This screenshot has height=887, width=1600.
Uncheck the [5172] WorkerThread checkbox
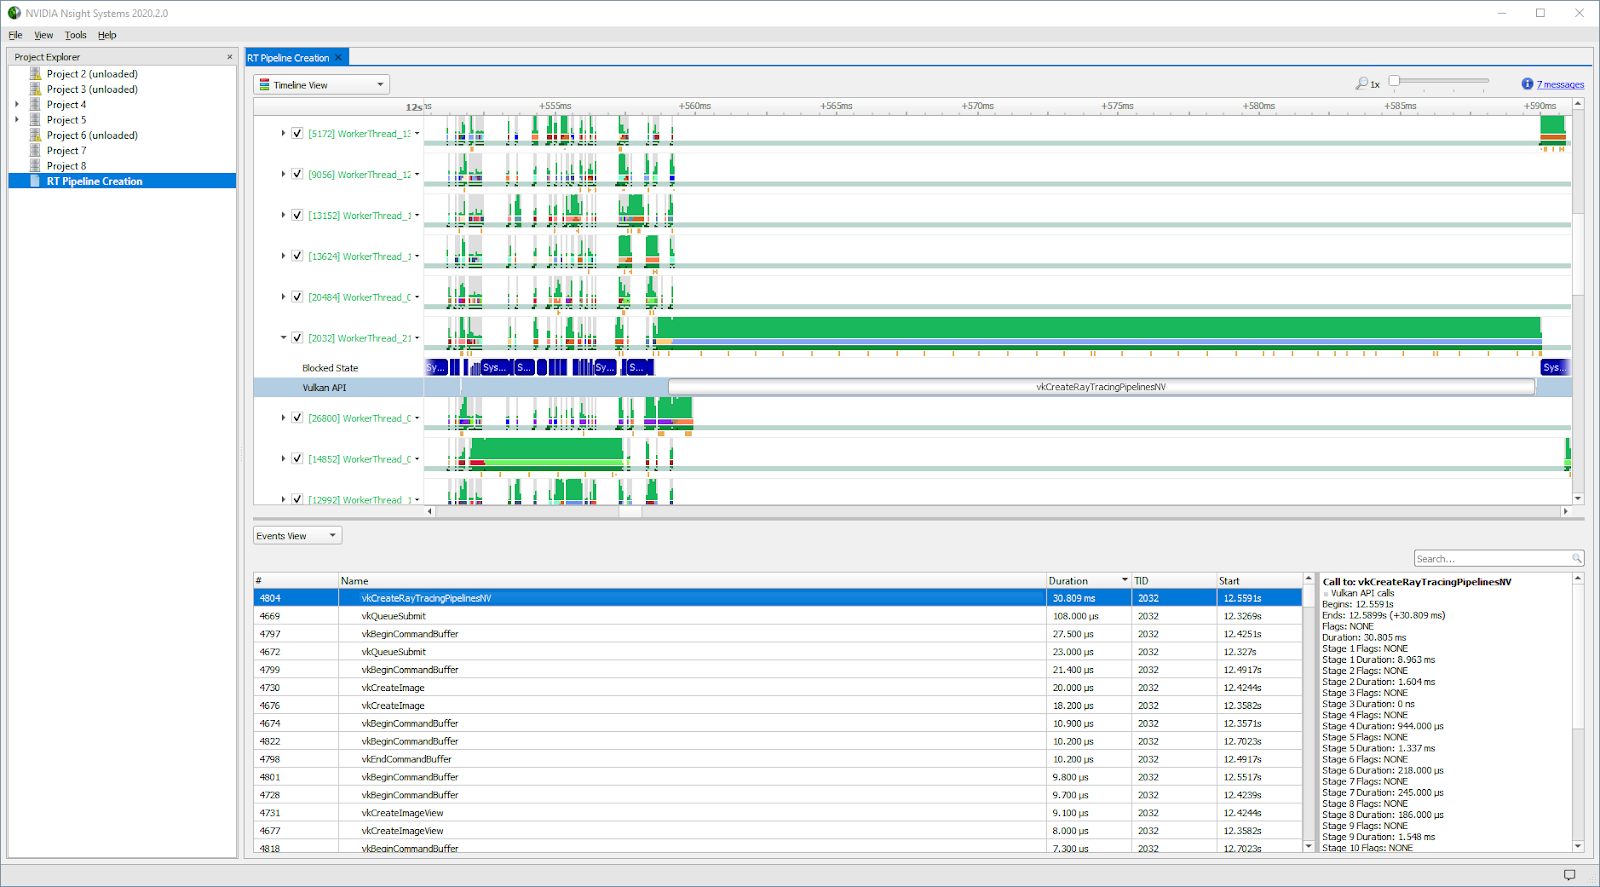click(x=297, y=133)
